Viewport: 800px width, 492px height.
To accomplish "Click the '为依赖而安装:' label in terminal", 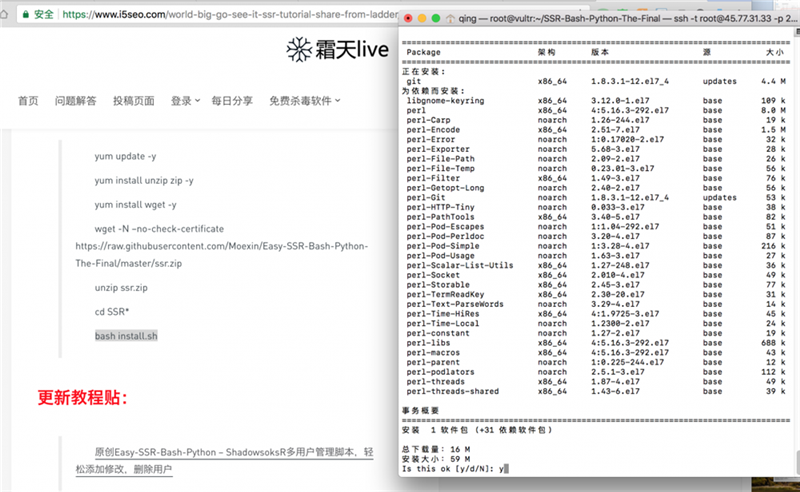I will (x=434, y=91).
